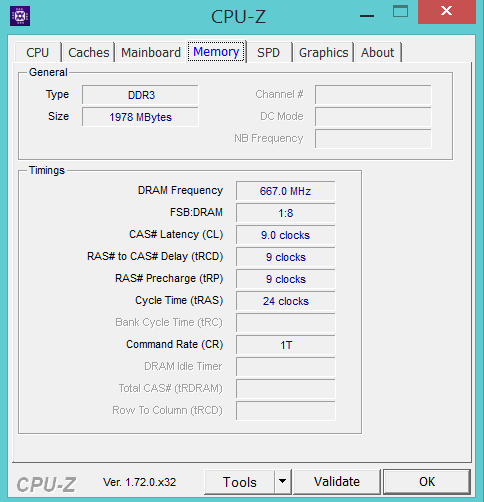Open the About tab

(378, 52)
